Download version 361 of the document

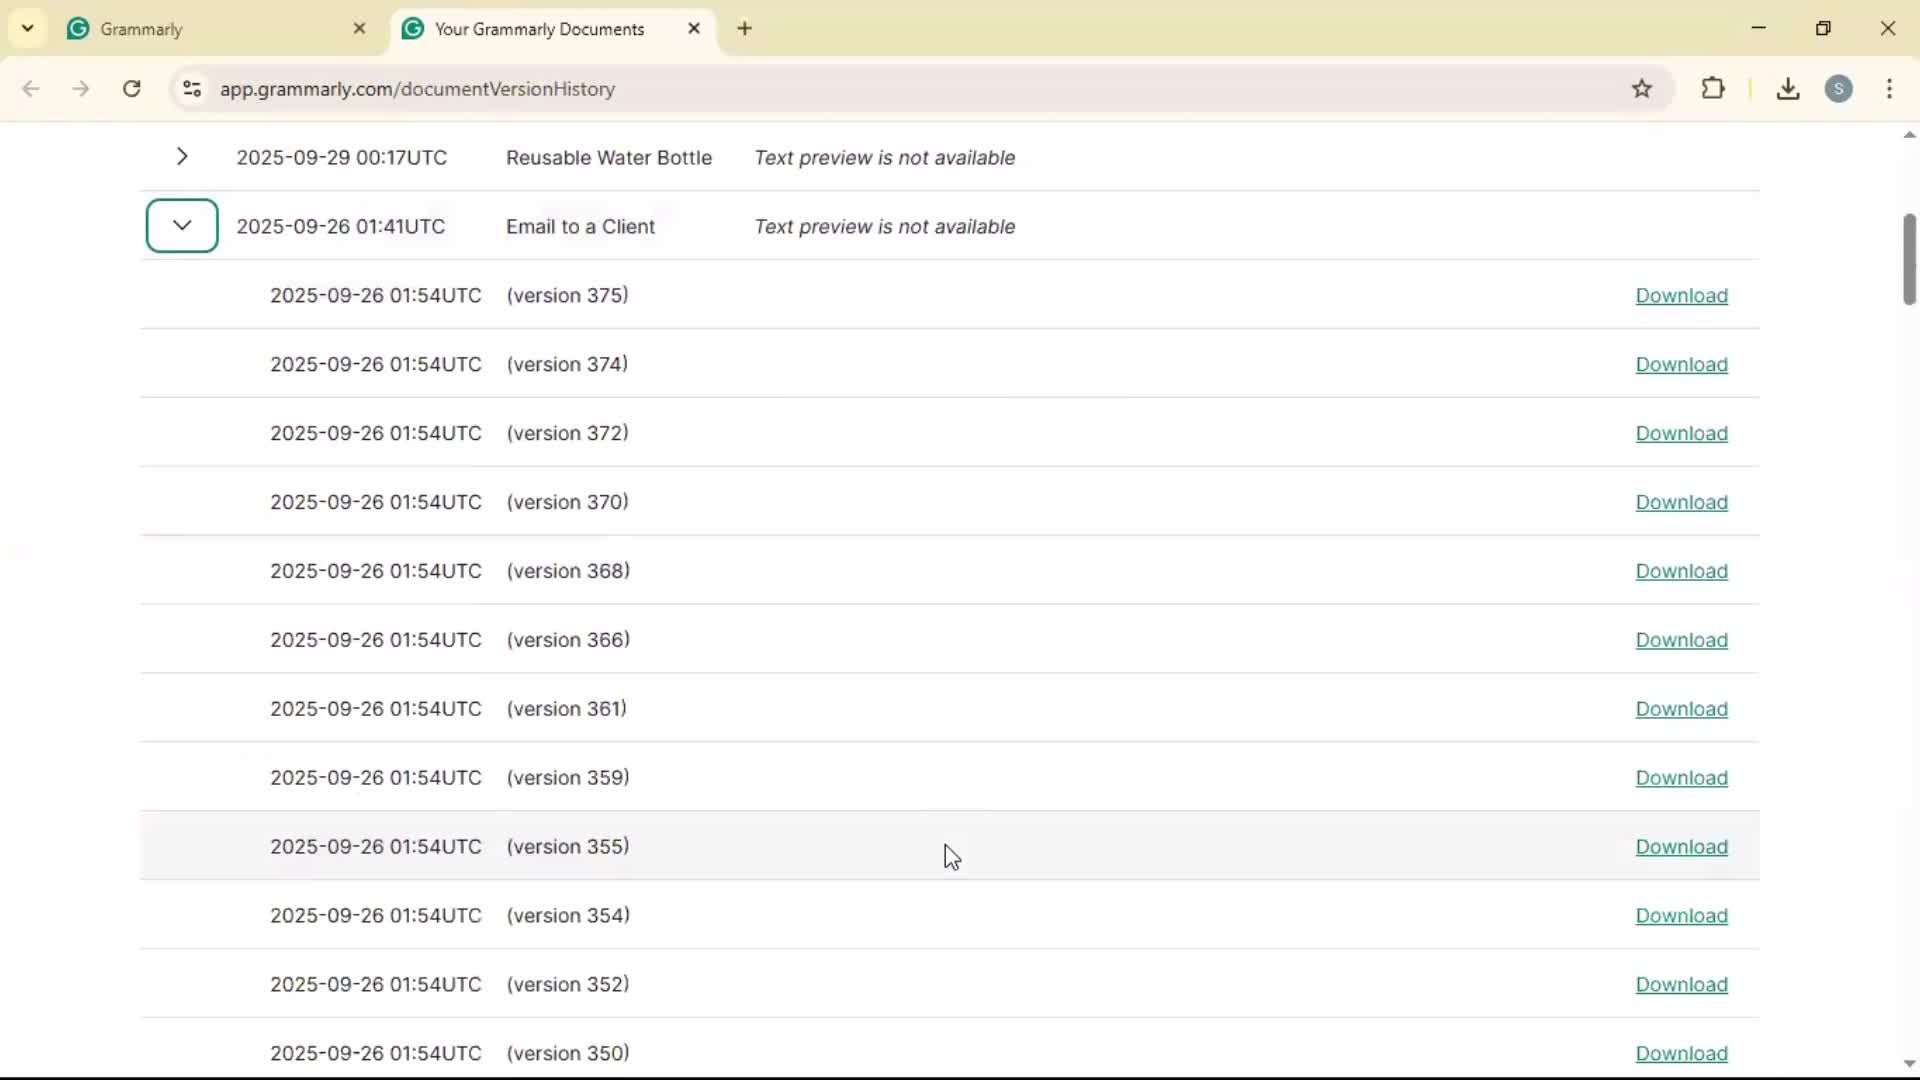click(1681, 709)
